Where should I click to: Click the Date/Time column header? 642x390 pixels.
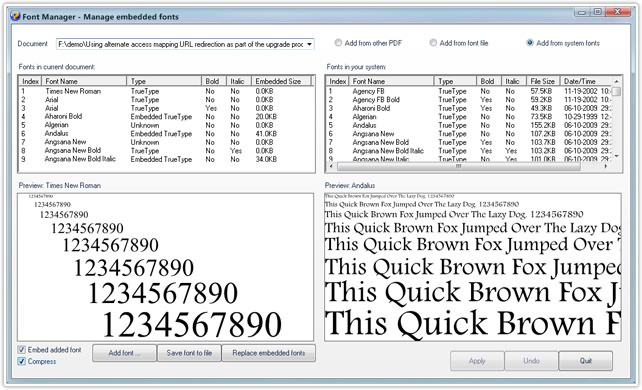pyautogui.click(x=585, y=81)
